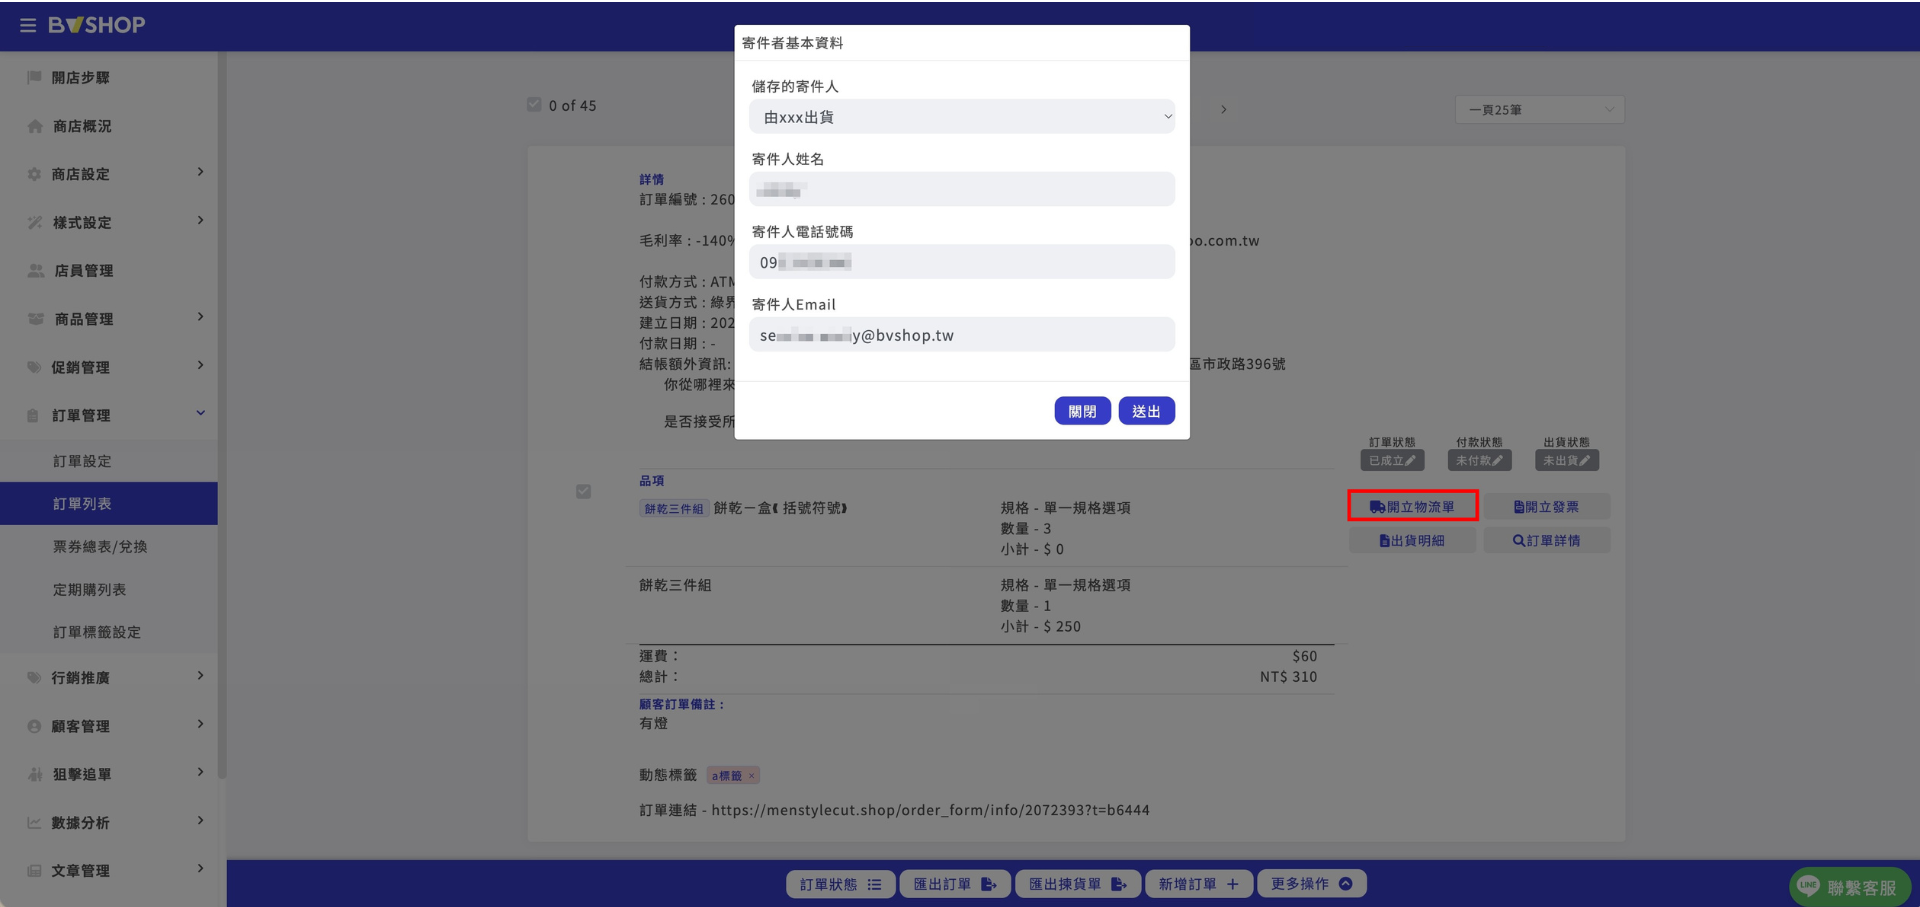
Task: Open 訂單詳情 magnifier icon button
Action: (x=1546, y=541)
